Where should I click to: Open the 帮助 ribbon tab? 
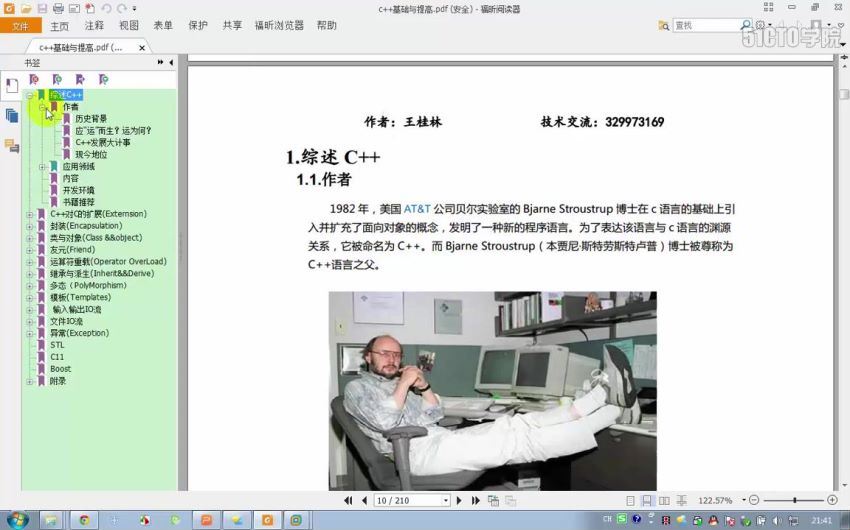click(326, 25)
